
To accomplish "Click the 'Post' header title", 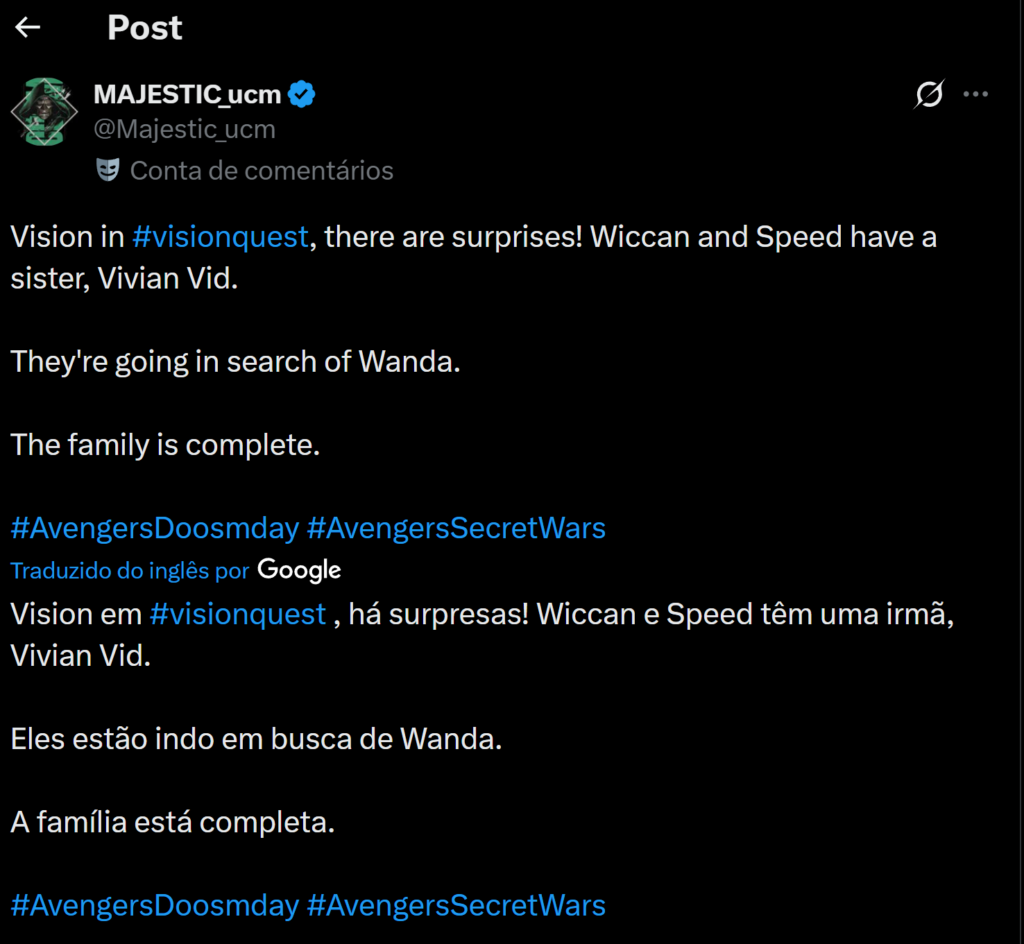I will (144, 28).
